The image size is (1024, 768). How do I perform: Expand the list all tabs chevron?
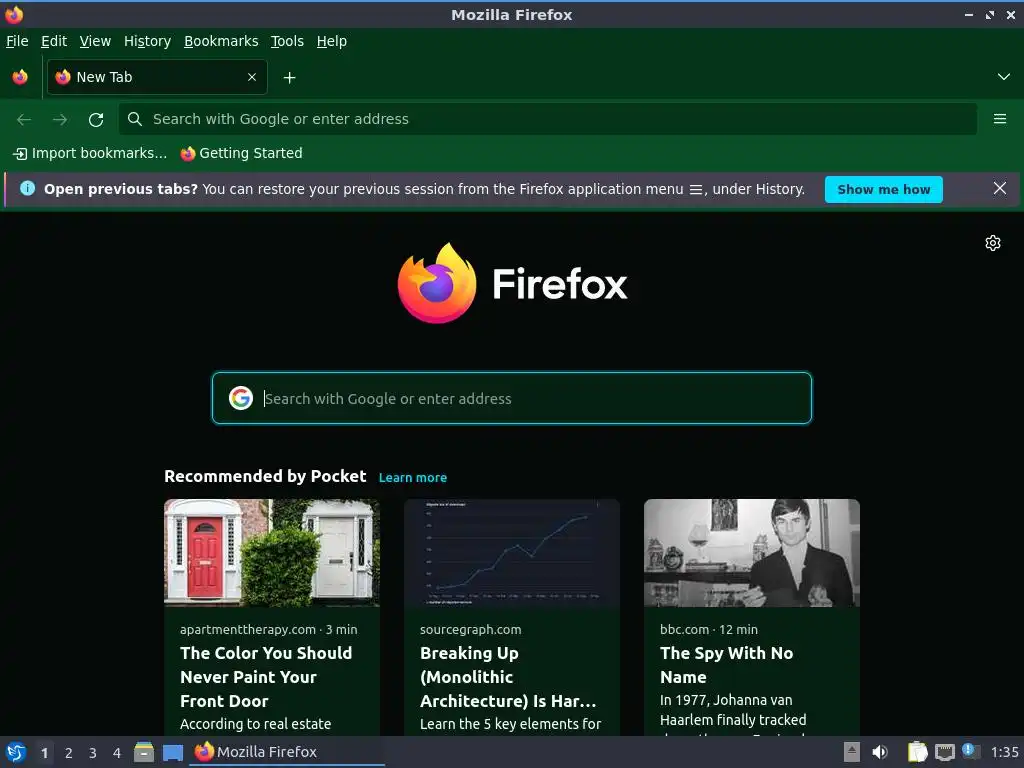1003,77
